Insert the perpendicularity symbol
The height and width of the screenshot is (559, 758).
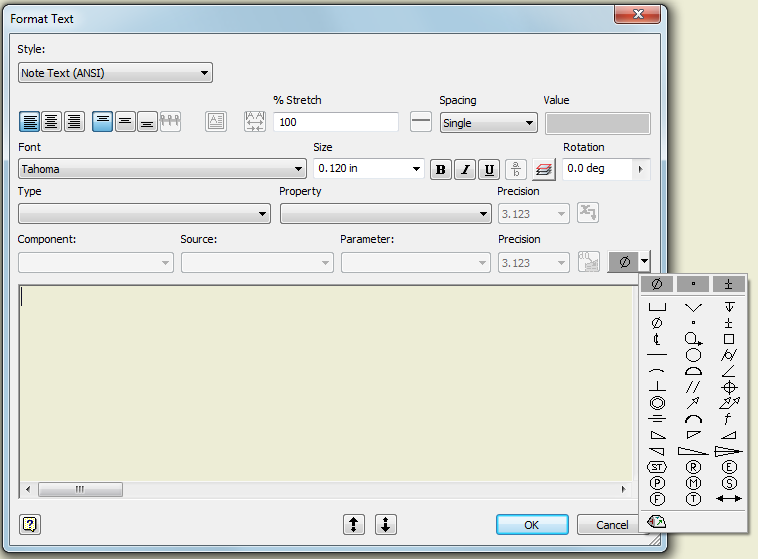pyautogui.click(x=657, y=386)
